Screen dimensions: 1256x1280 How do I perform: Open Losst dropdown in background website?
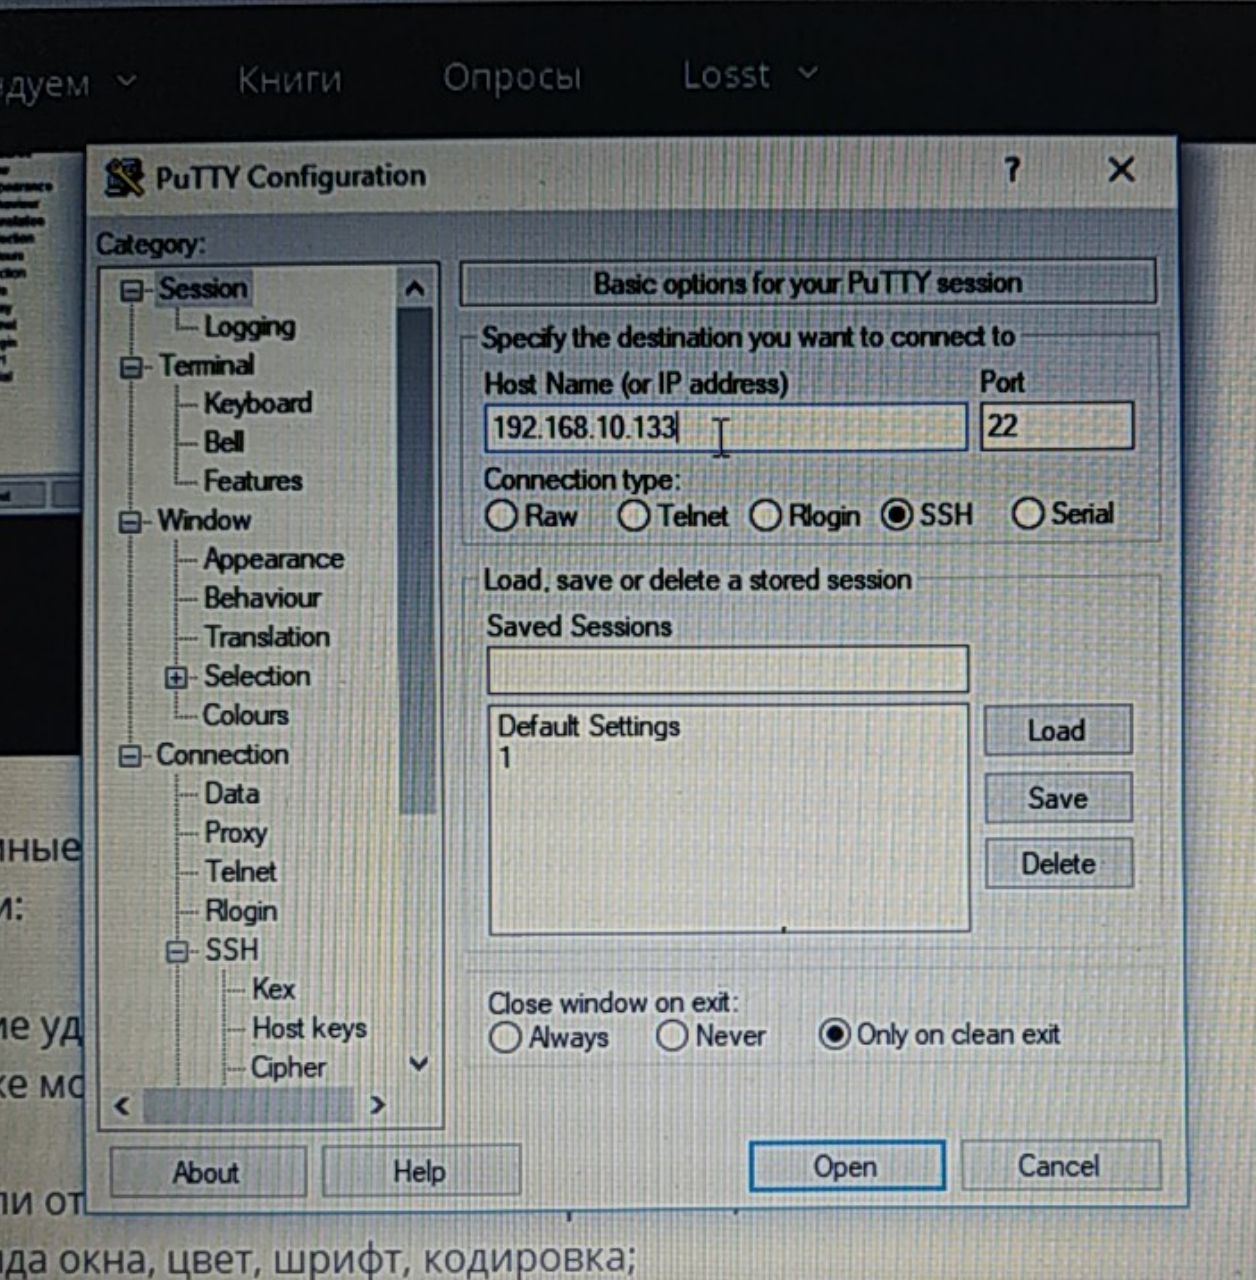tap(750, 75)
